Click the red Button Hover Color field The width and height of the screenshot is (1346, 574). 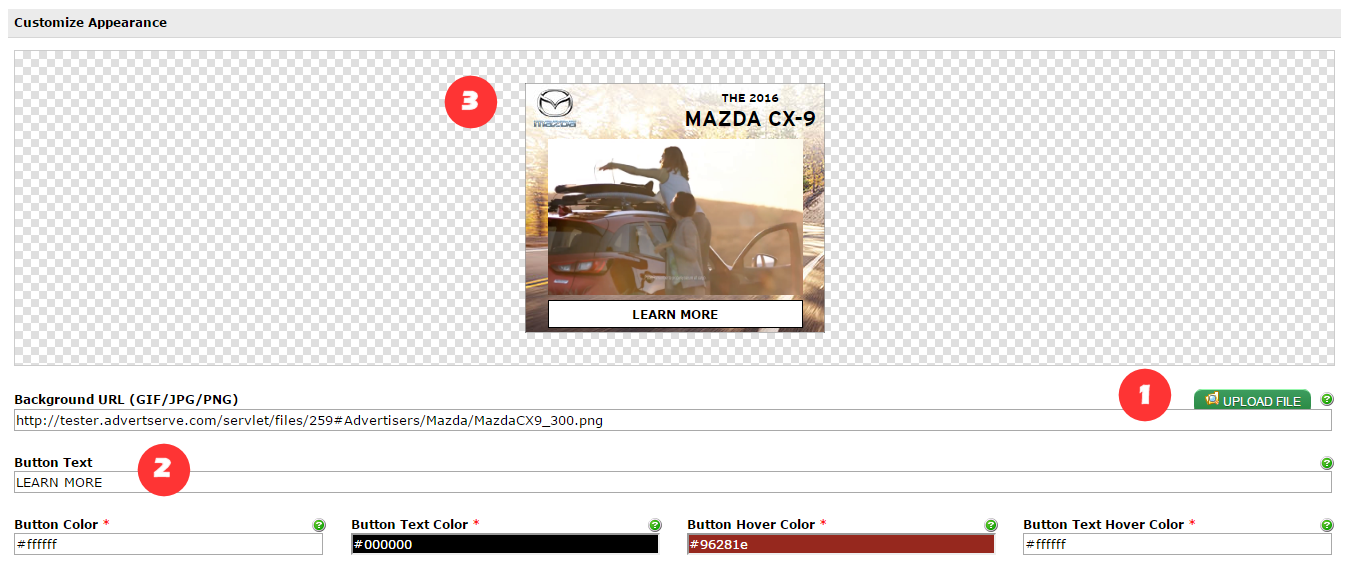pyautogui.click(x=841, y=544)
